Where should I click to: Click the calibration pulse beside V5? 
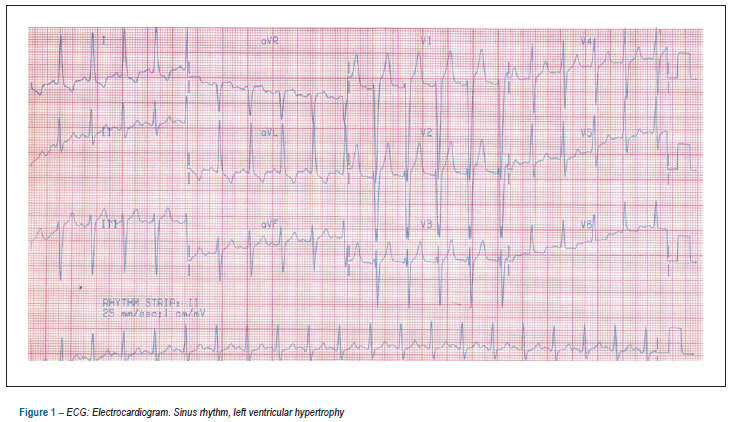pos(682,157)
